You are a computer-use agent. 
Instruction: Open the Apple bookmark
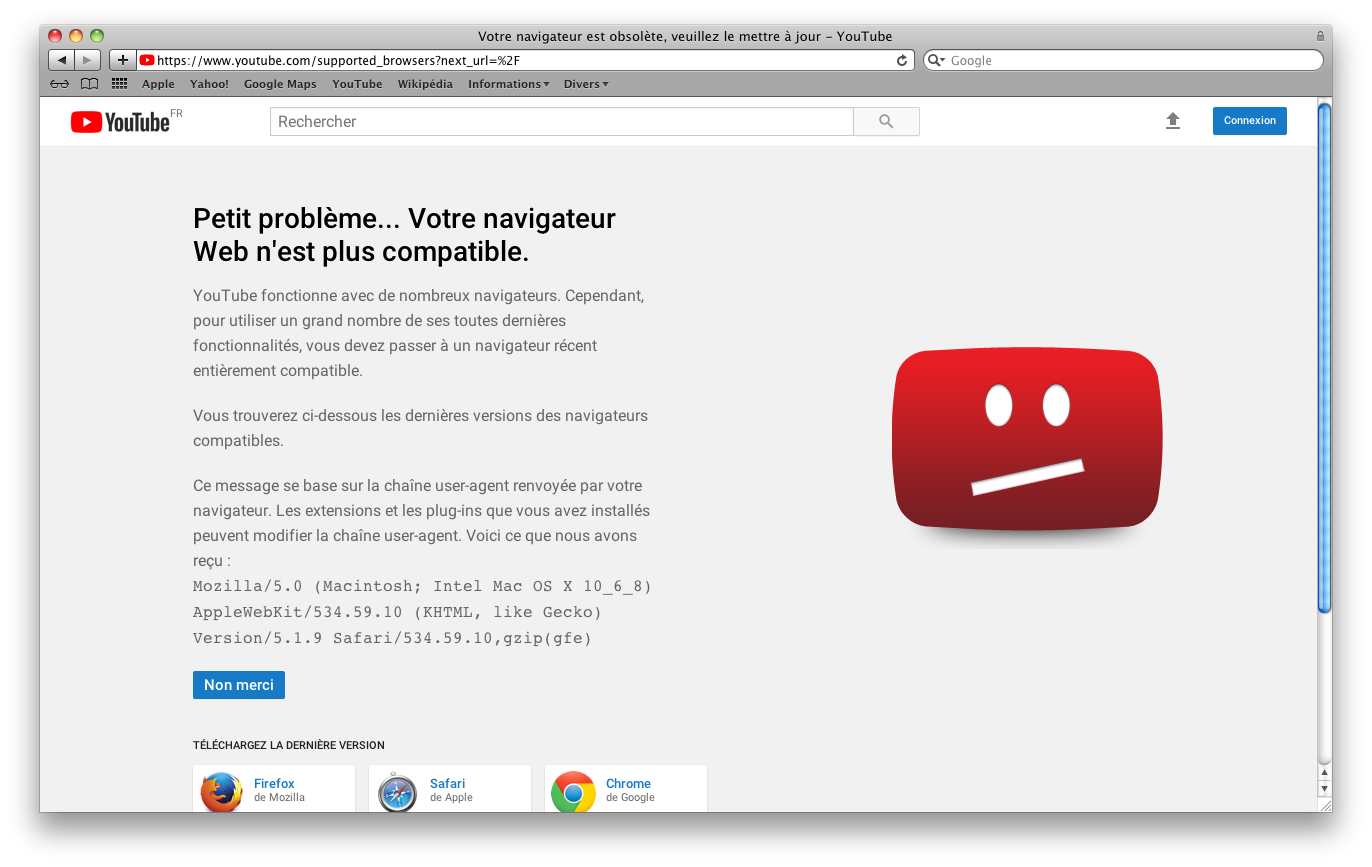coord(158,84)
